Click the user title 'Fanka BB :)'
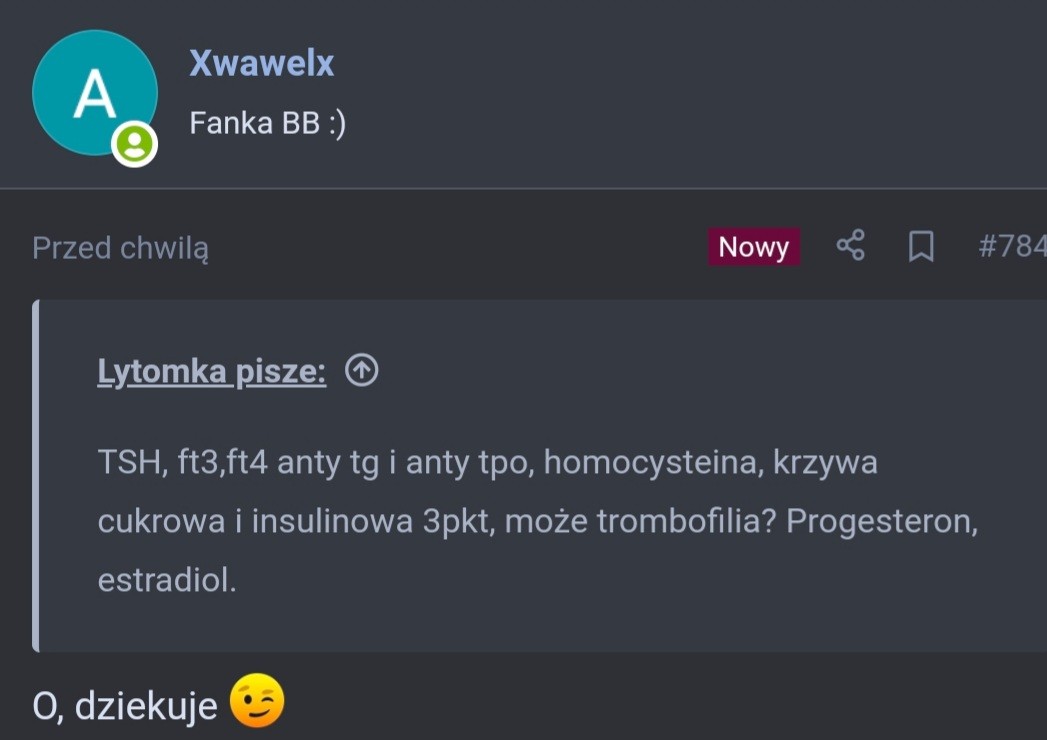Image resolution: width=1047 pixels, height=740 pixels. tap(267, 123)
